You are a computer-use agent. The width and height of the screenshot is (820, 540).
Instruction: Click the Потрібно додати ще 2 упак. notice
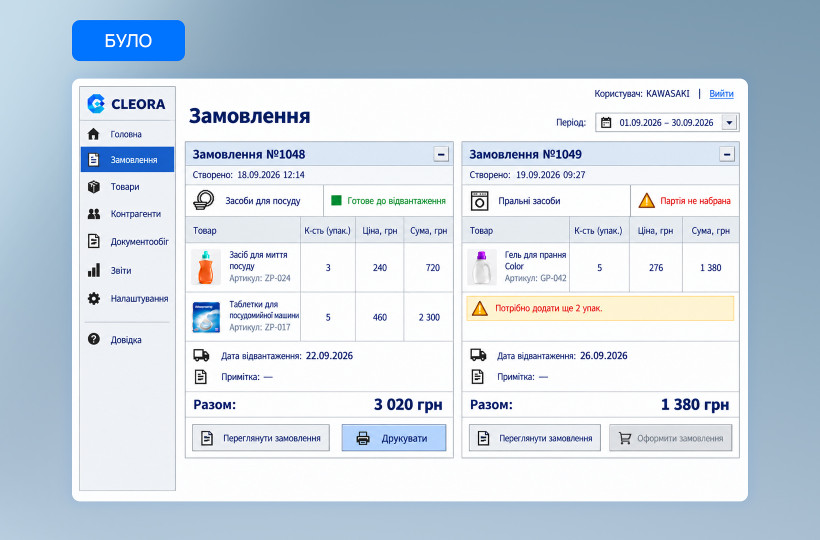600,308
